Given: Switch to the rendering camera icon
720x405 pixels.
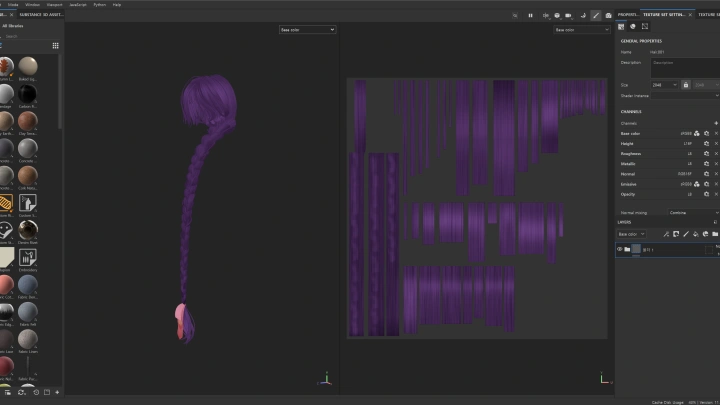Looking at the screenshot, I should (608, 16).
